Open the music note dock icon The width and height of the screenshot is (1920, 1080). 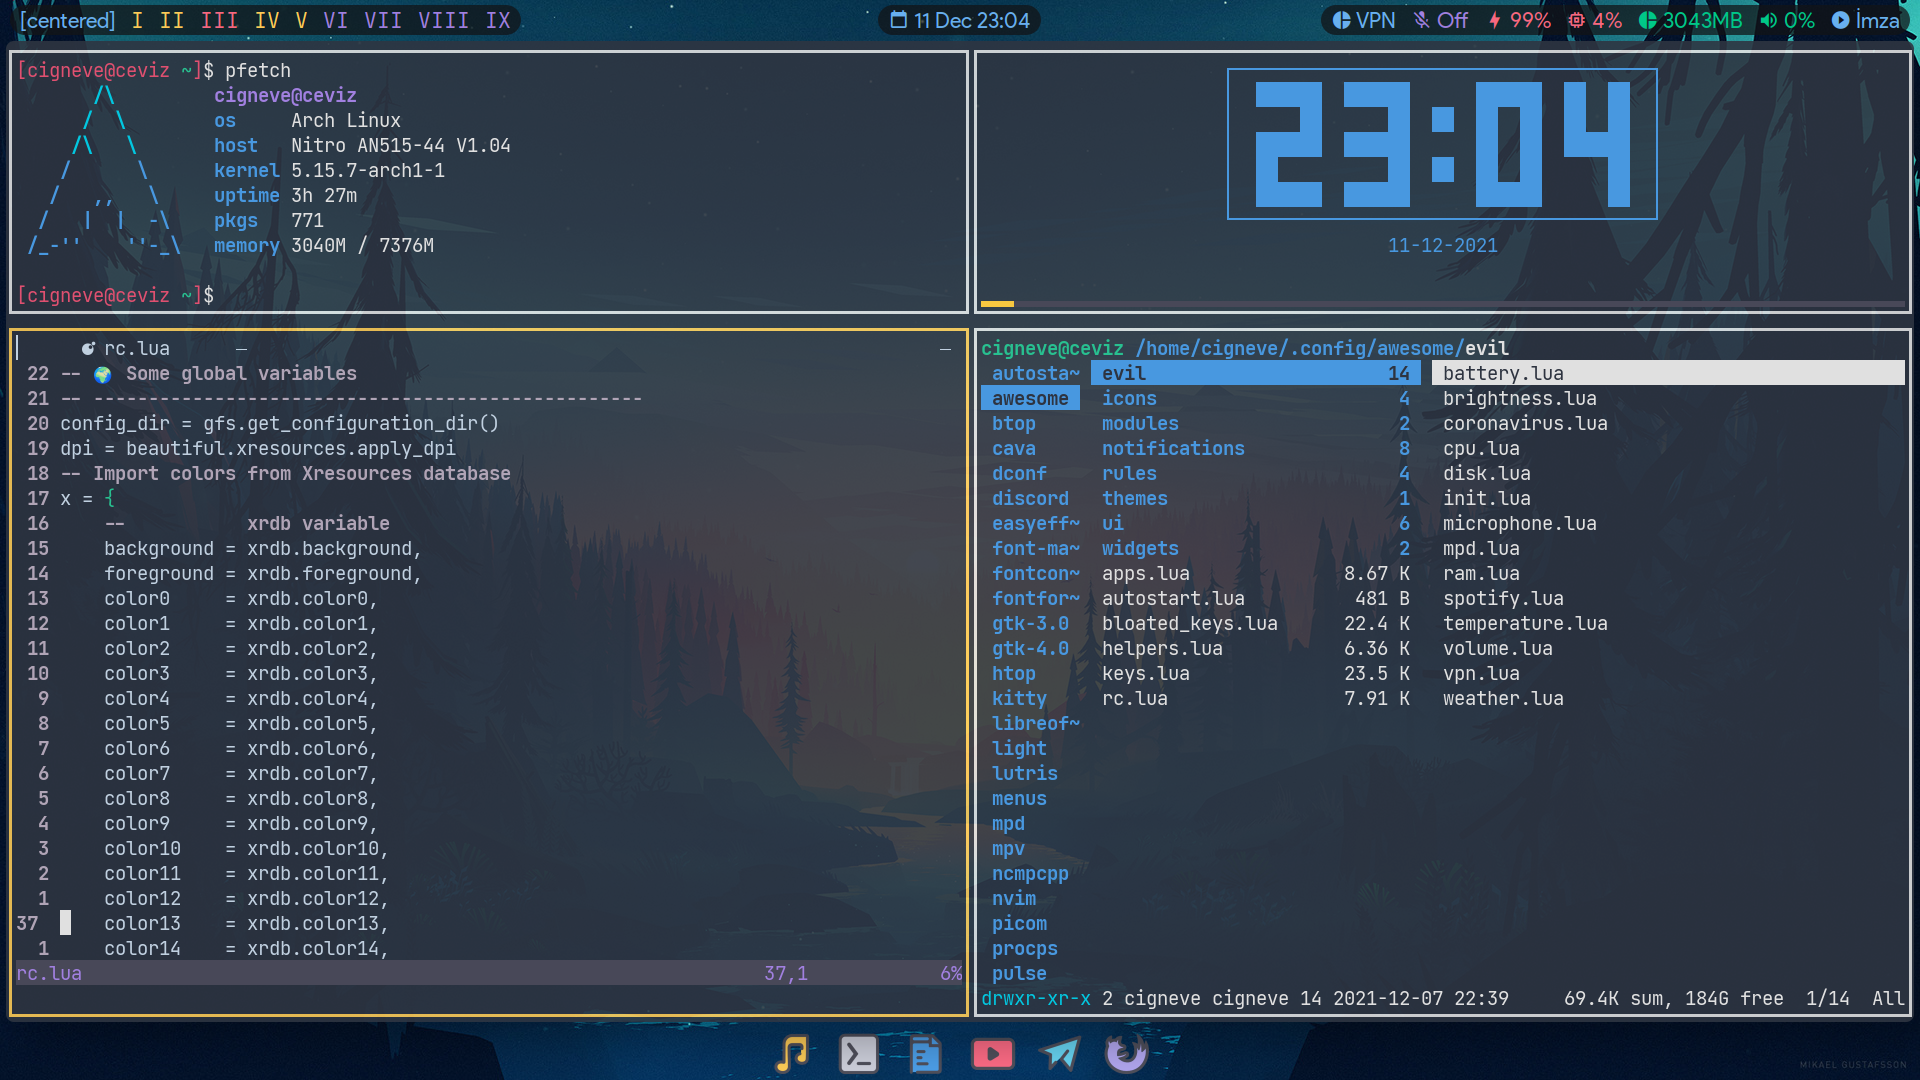pyautogui.click(x=792, y=1054)
